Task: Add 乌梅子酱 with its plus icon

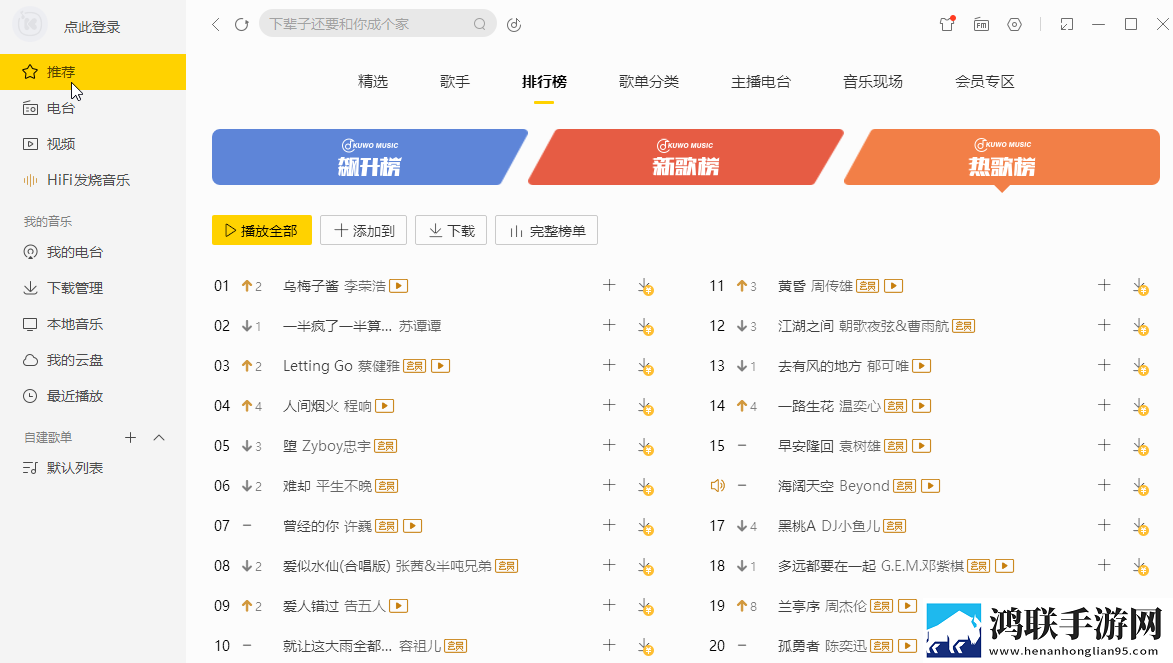Action: pyautogui.click(x=609, y=285)
